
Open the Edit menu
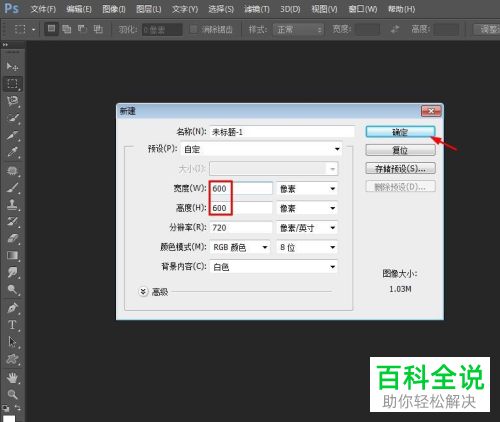point(79,9)
